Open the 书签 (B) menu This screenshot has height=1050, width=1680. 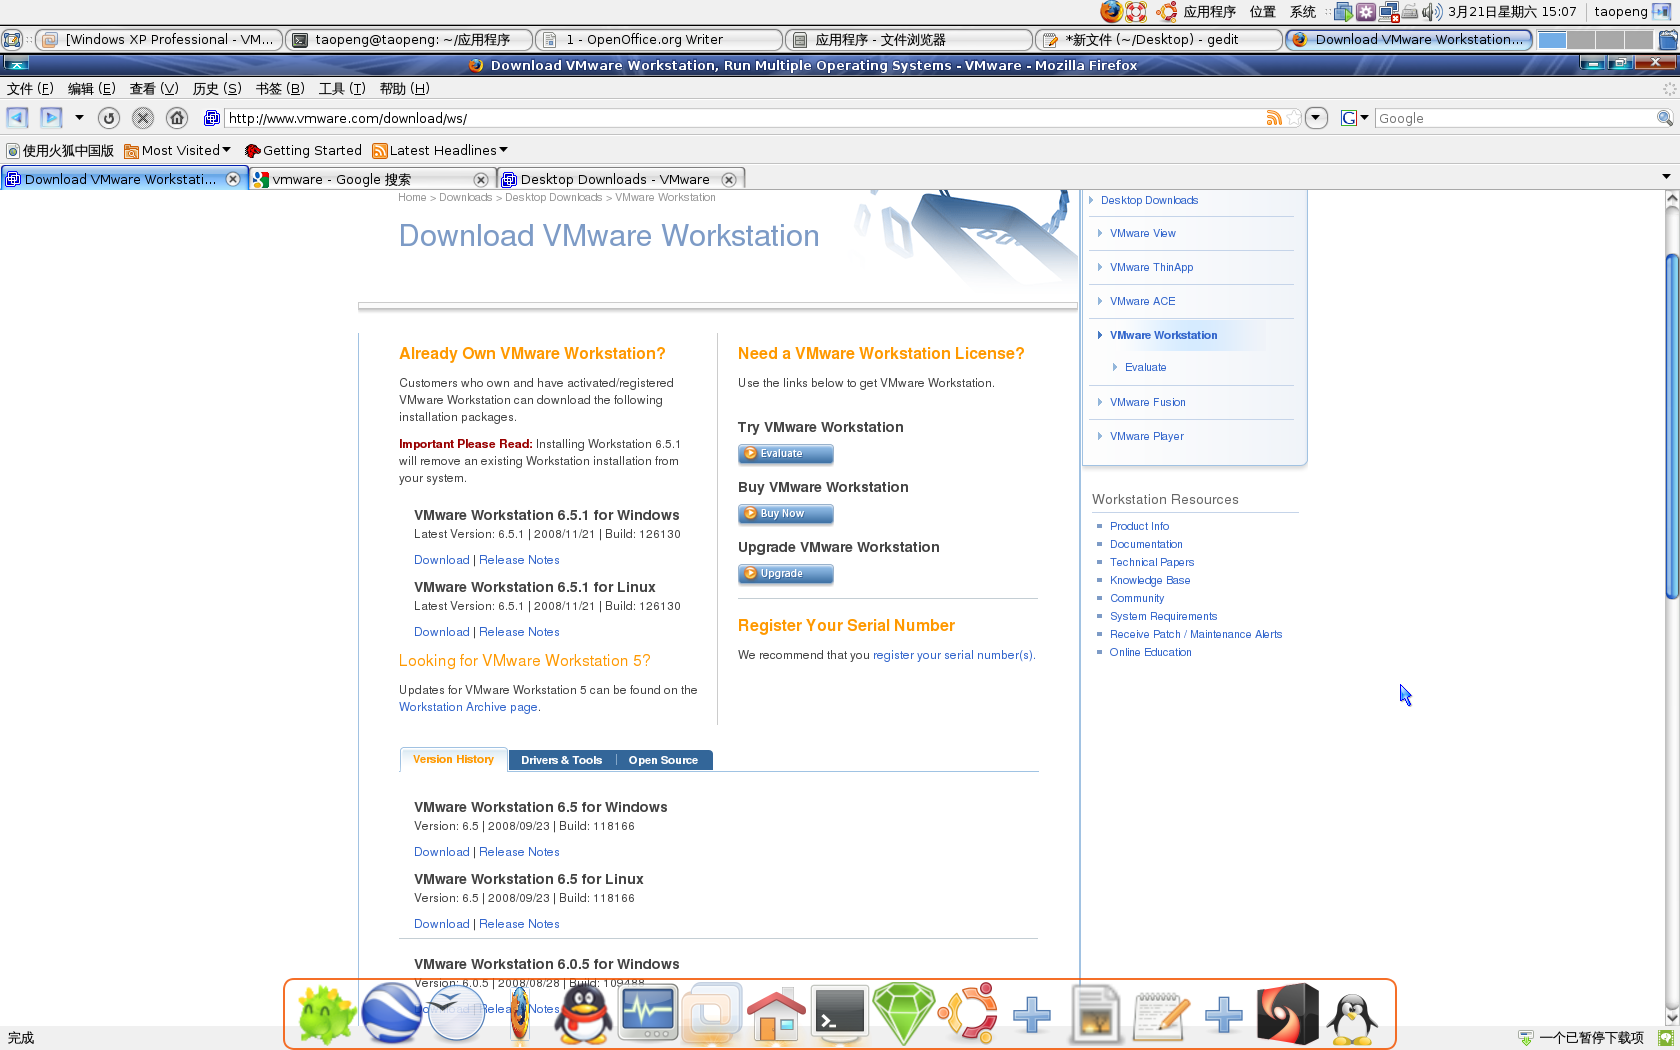[x=280, y=89]
